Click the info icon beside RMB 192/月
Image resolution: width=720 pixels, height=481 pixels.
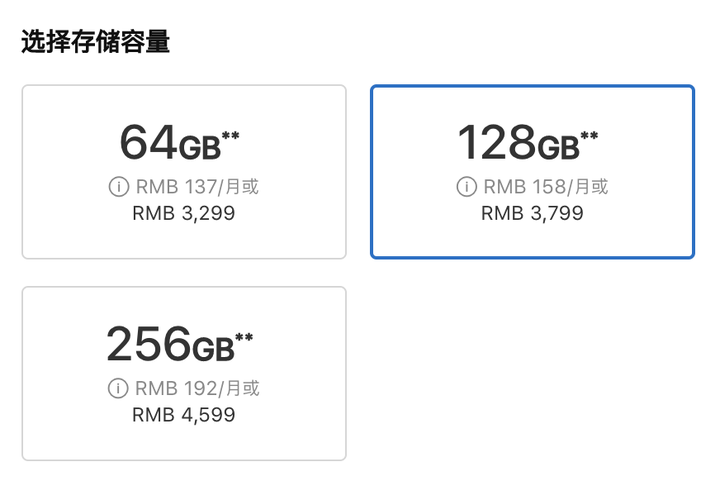coord(116,389)
